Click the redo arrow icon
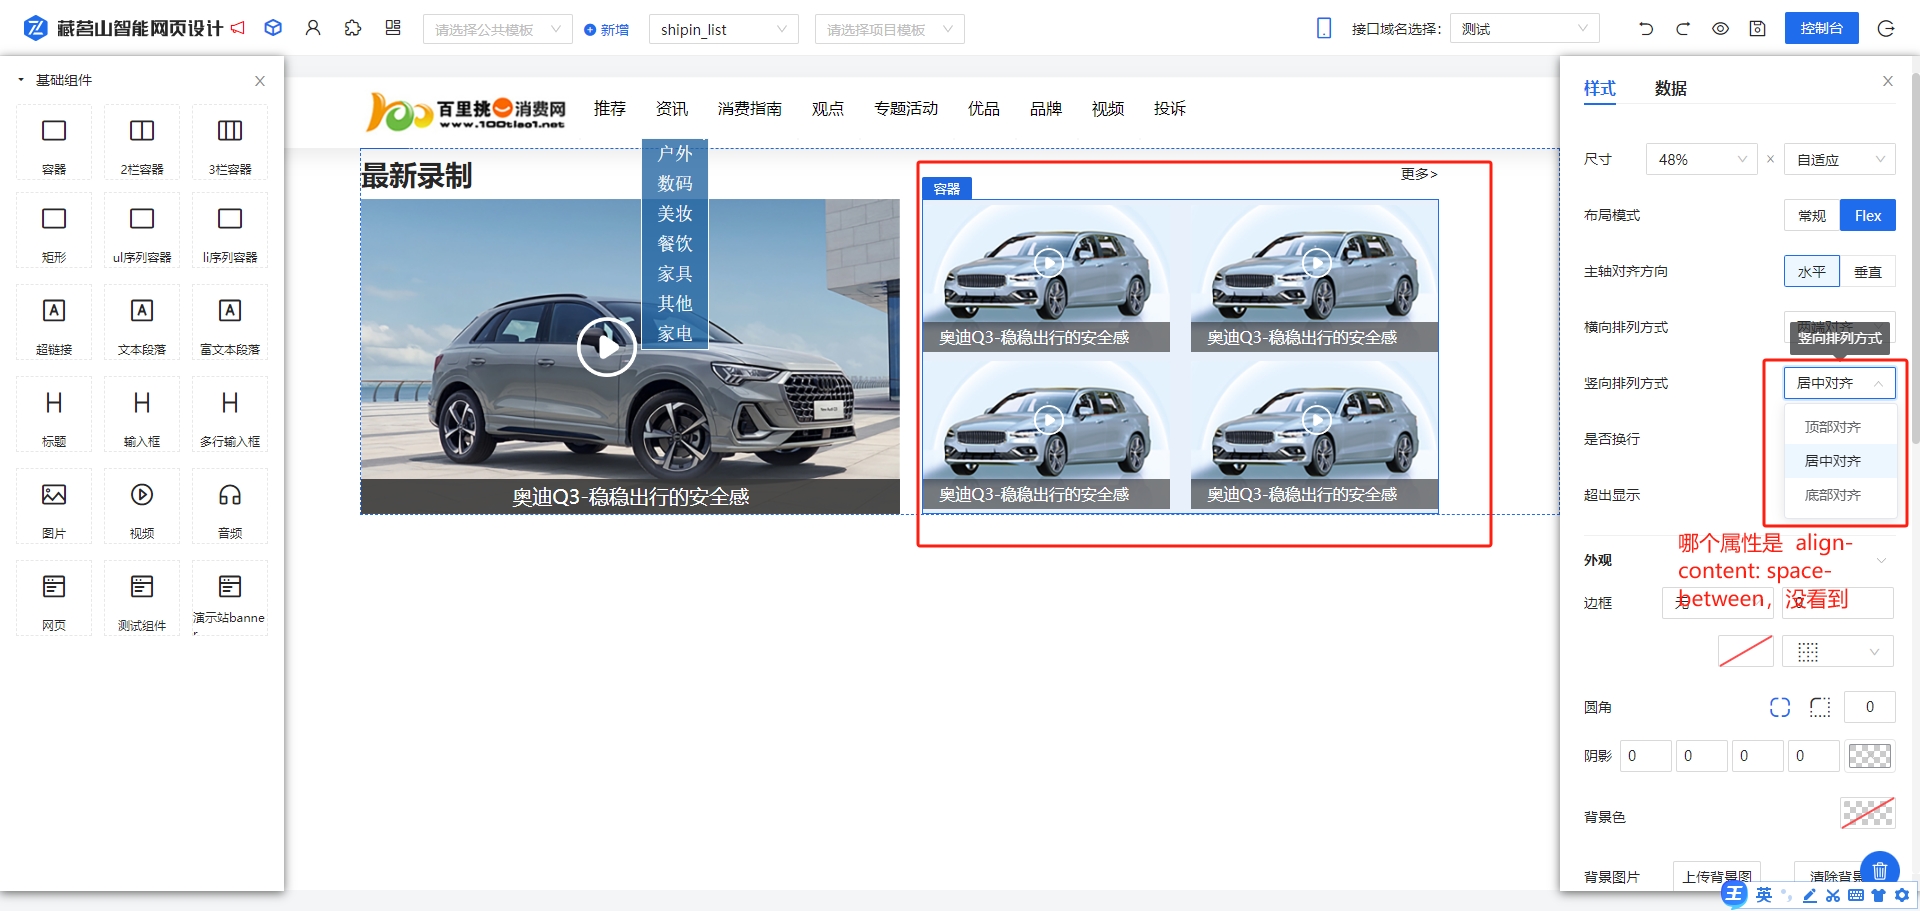 click(x=1683, y=29)
